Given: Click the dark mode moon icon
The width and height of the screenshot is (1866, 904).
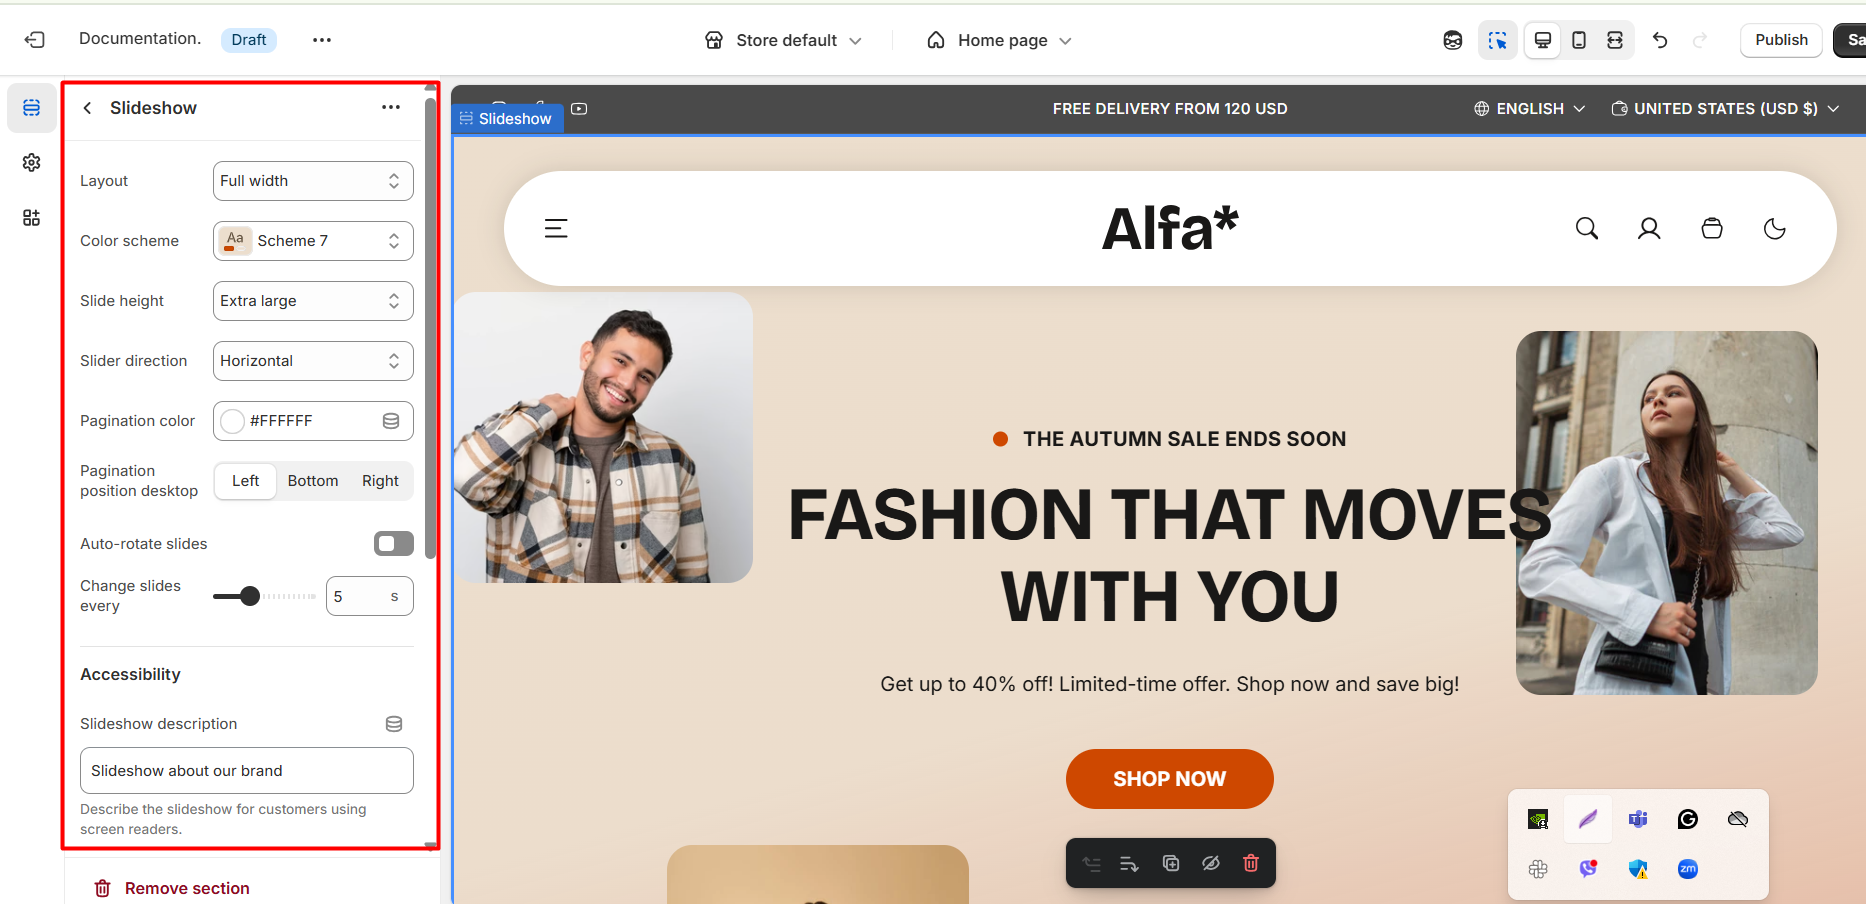Looking at the screenshot, I should [1775, 229].
